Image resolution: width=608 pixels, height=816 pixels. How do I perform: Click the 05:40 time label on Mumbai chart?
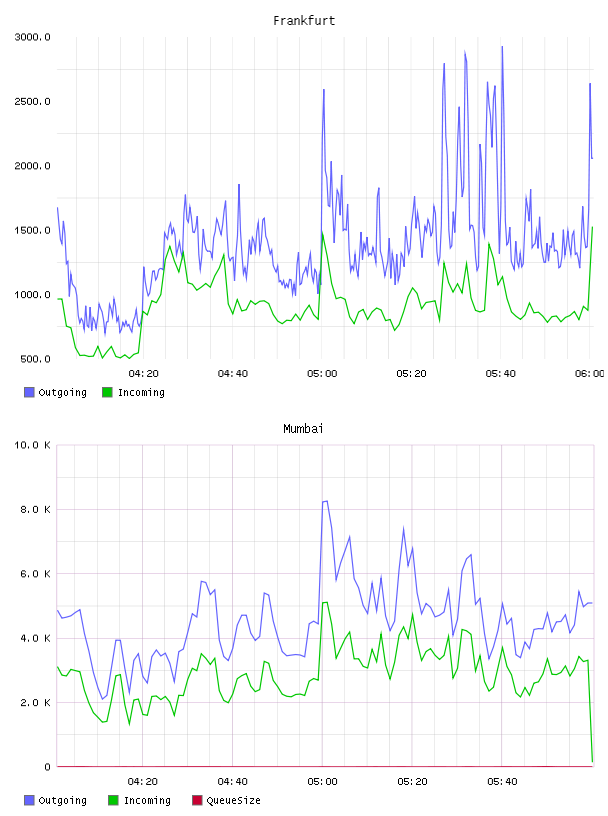(x=502, y=782)
